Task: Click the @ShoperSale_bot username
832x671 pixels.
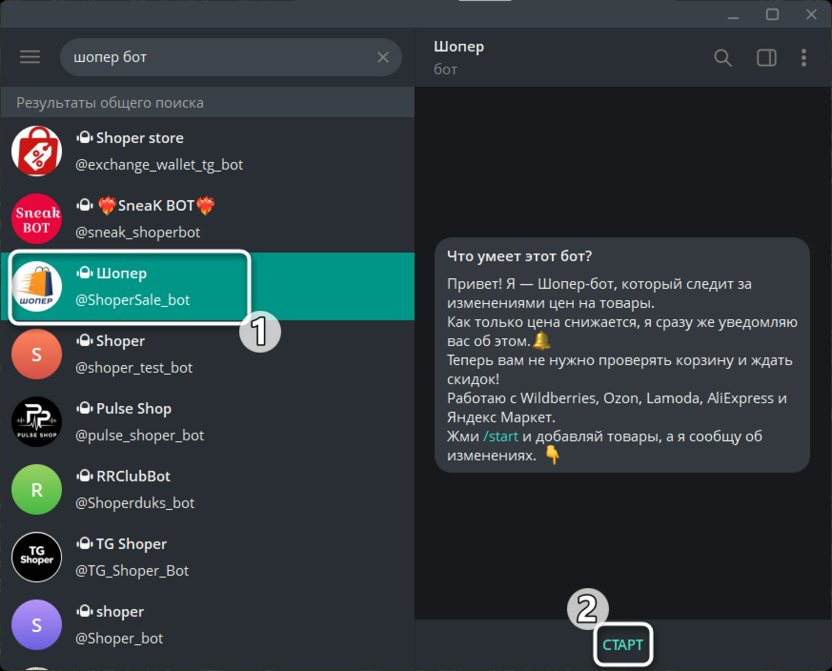Action: click(x=132, y=300)
